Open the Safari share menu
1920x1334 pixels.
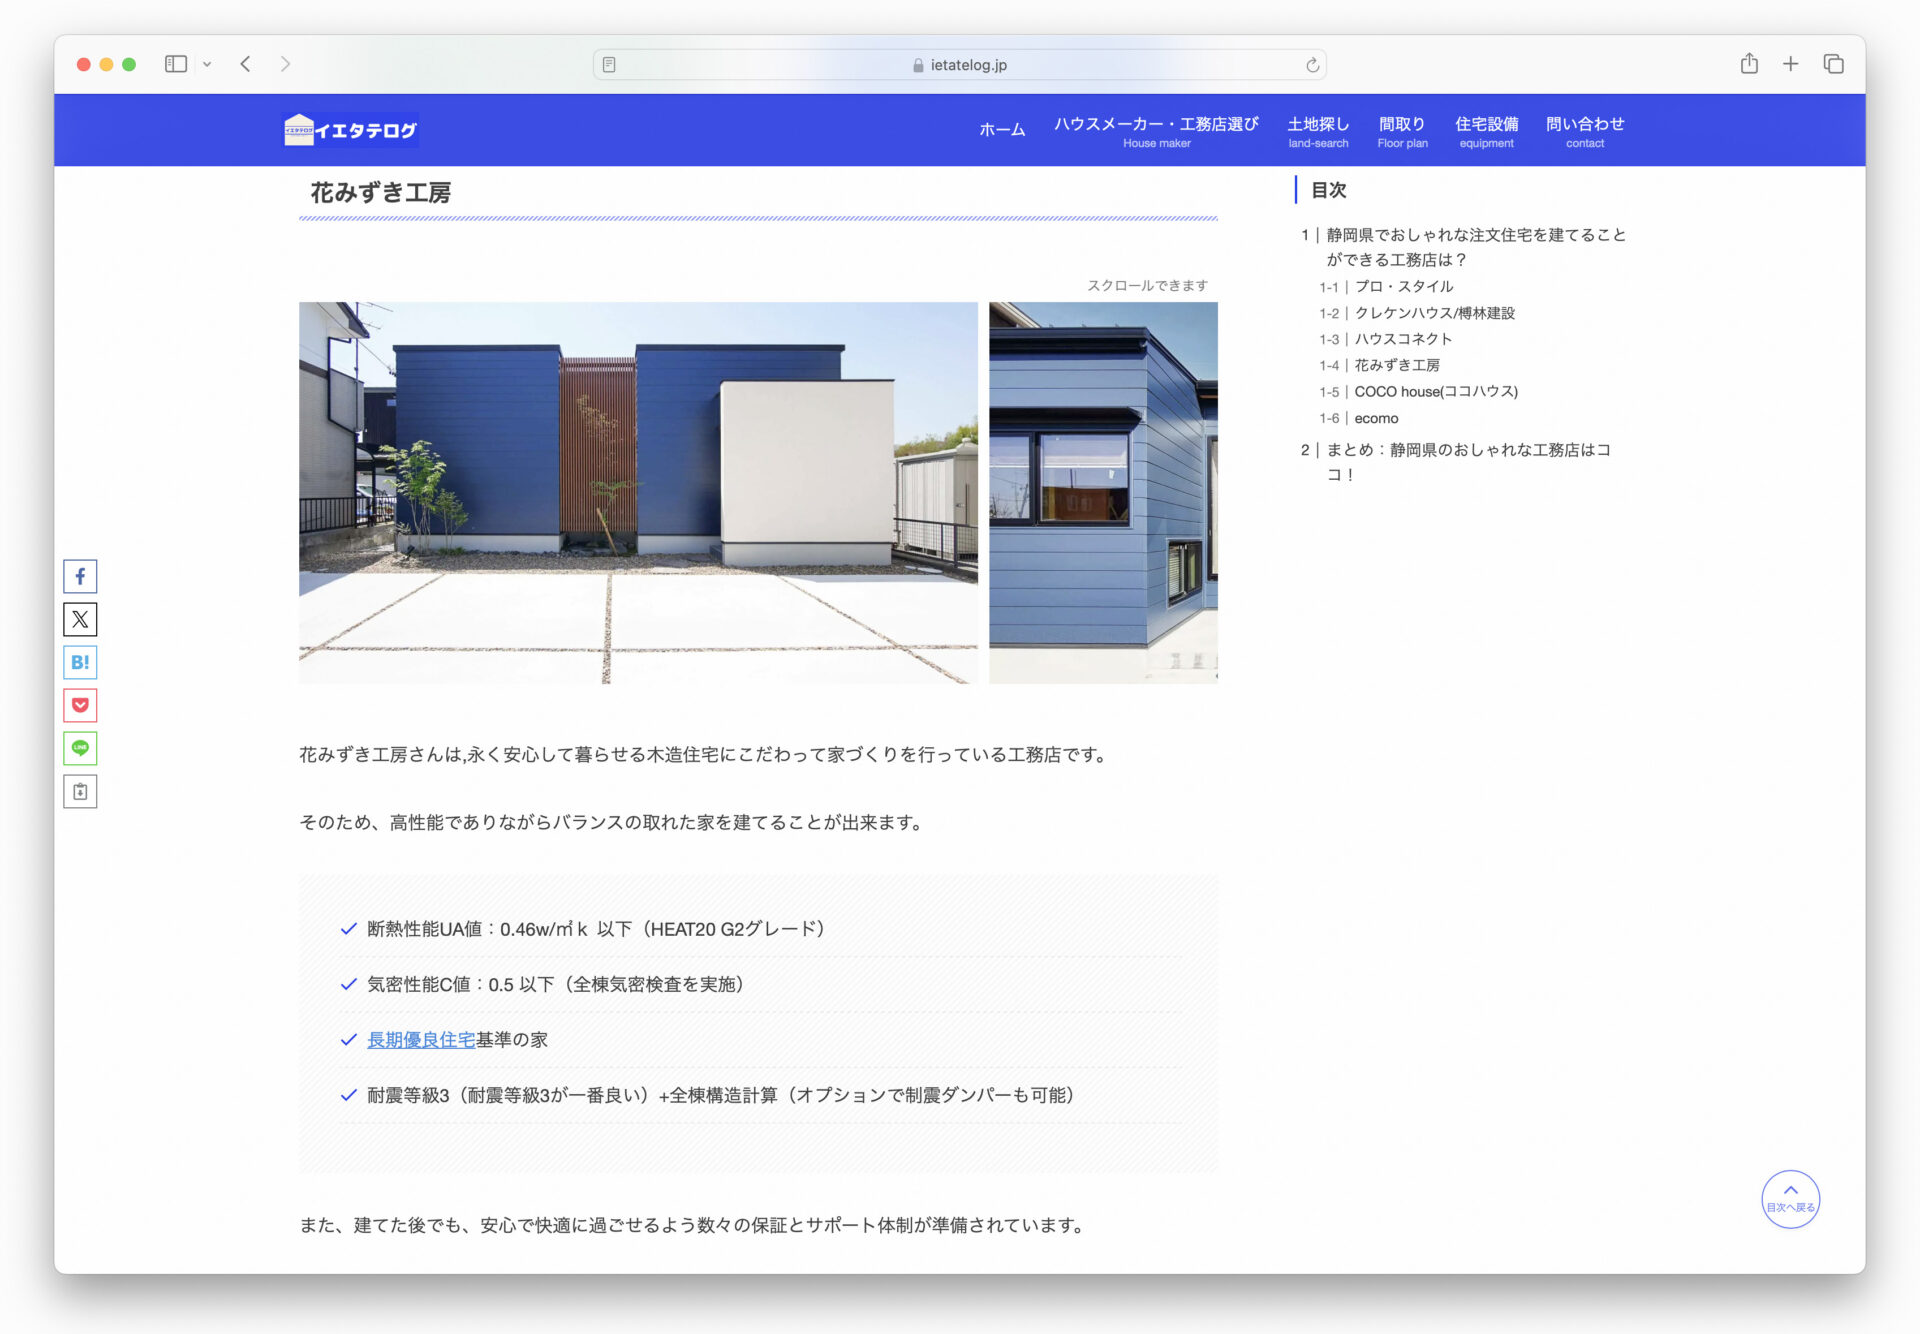(1749, 64)
